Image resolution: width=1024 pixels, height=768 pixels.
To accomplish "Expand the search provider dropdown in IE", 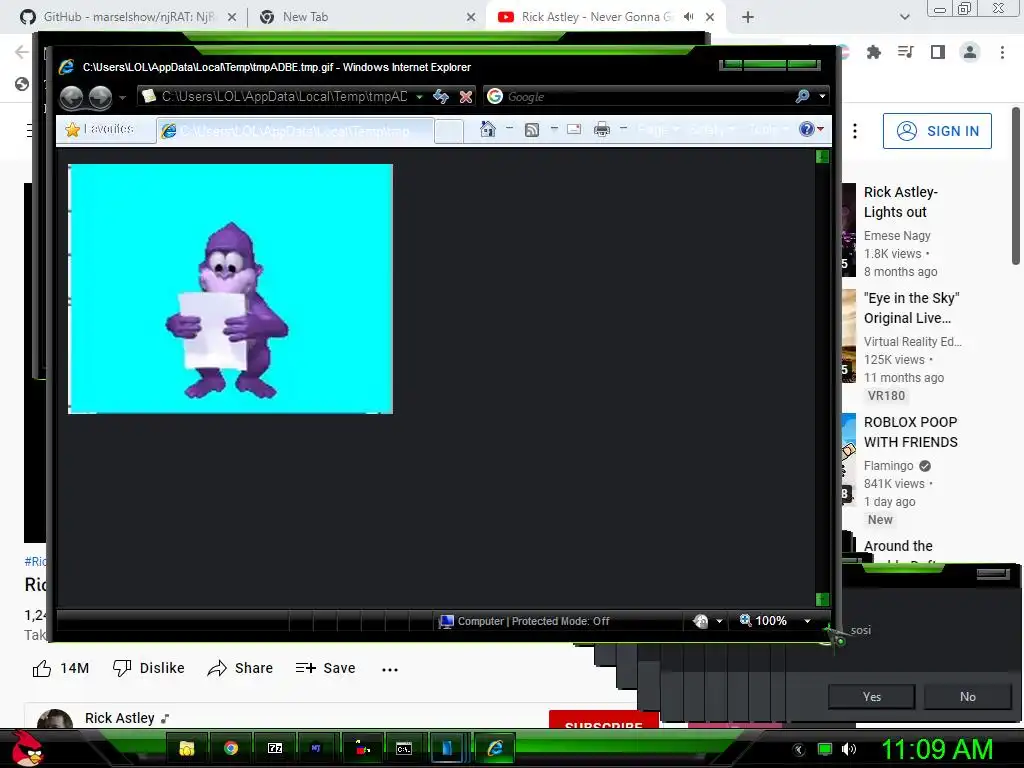I will pos(822,97).
